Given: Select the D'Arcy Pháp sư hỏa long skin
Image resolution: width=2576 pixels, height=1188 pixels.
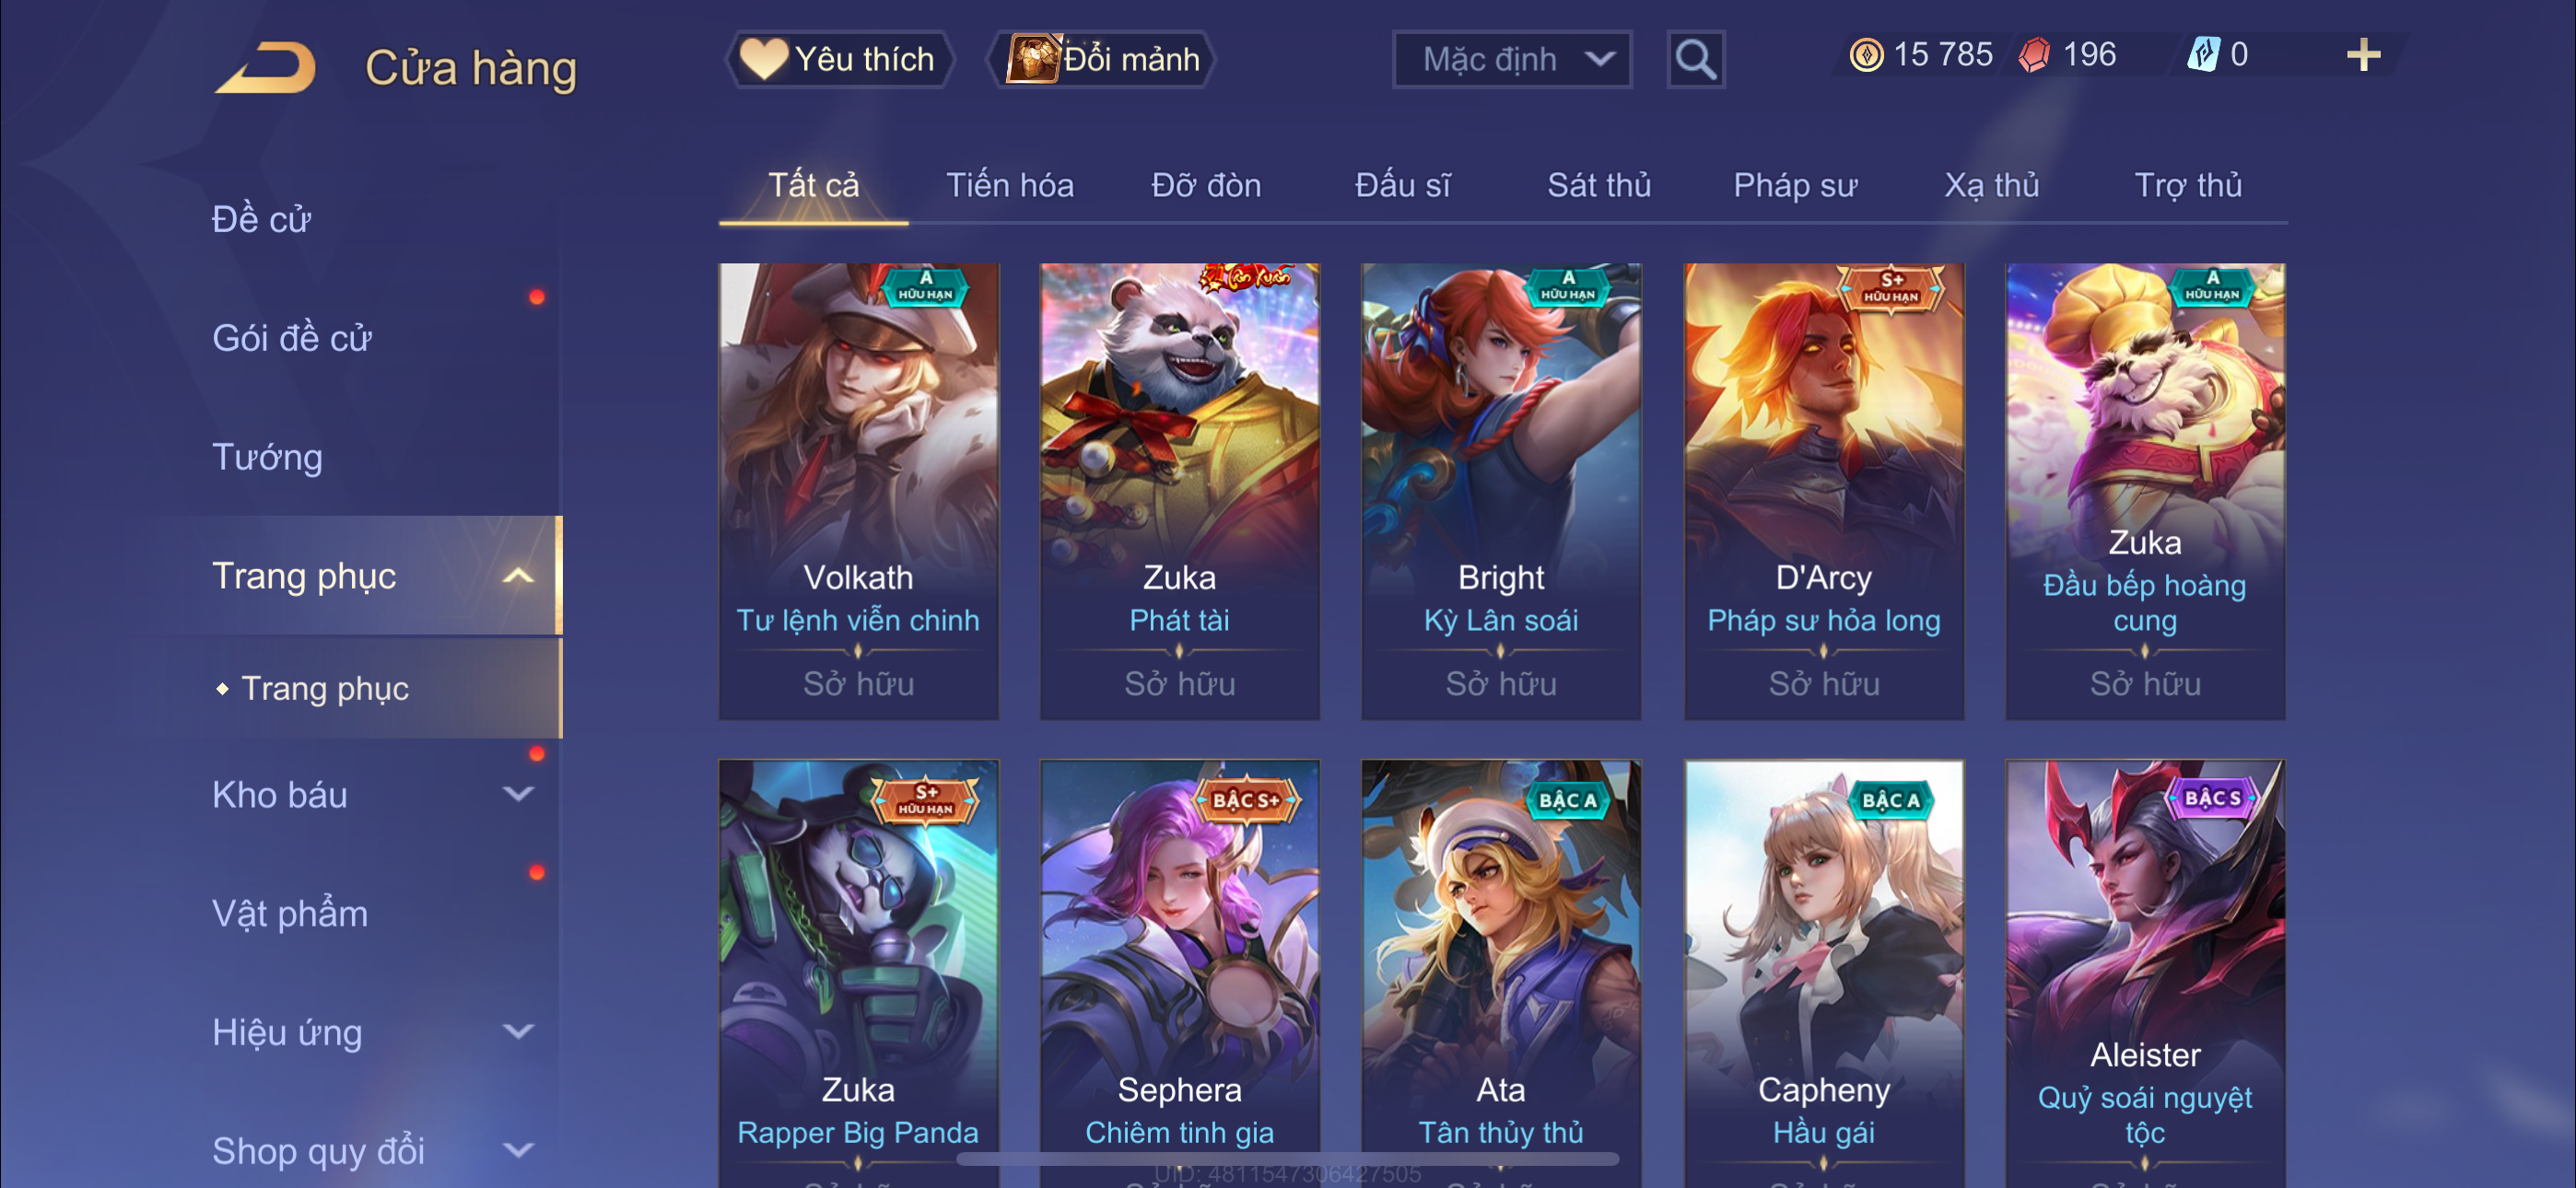Looking at the screenshot, I should click(x=1823, y=491).
